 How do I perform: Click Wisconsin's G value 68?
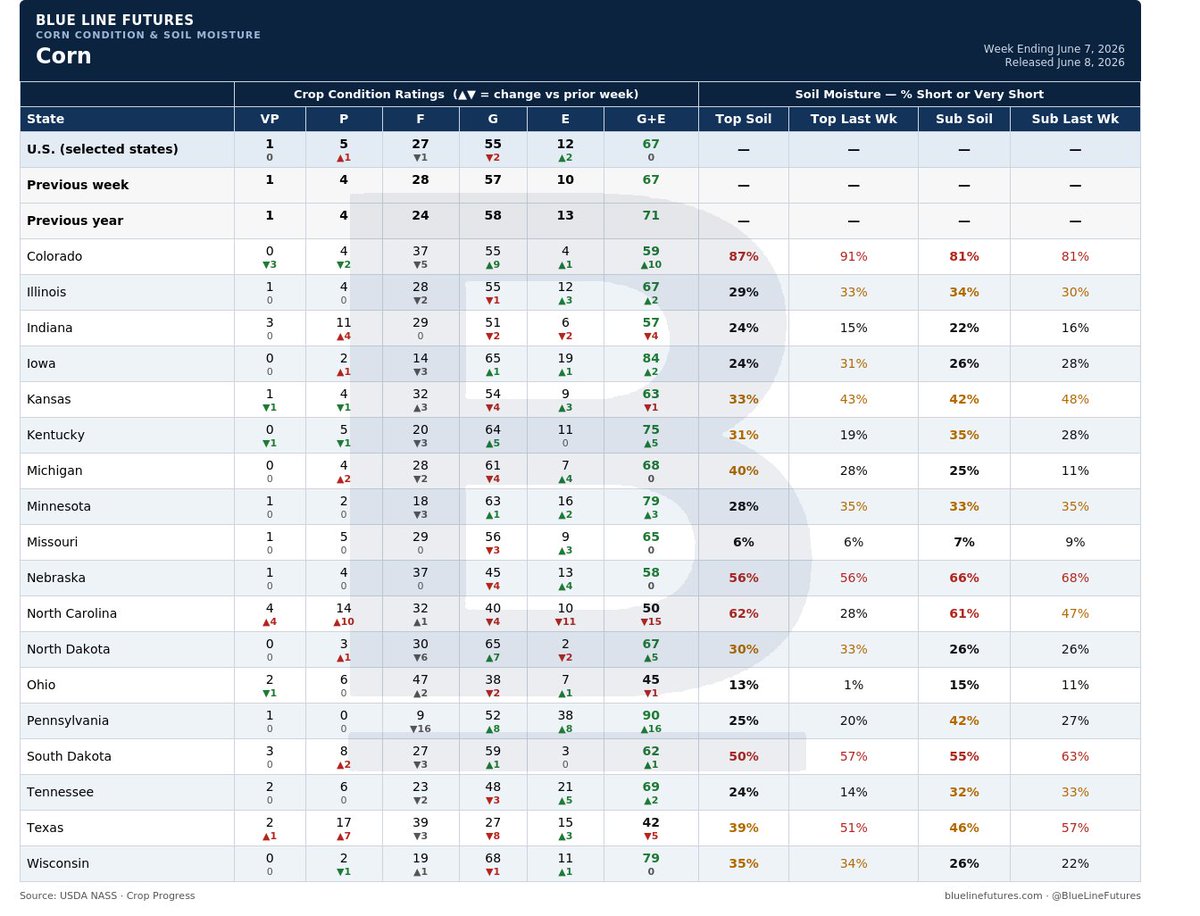[492, 858]
